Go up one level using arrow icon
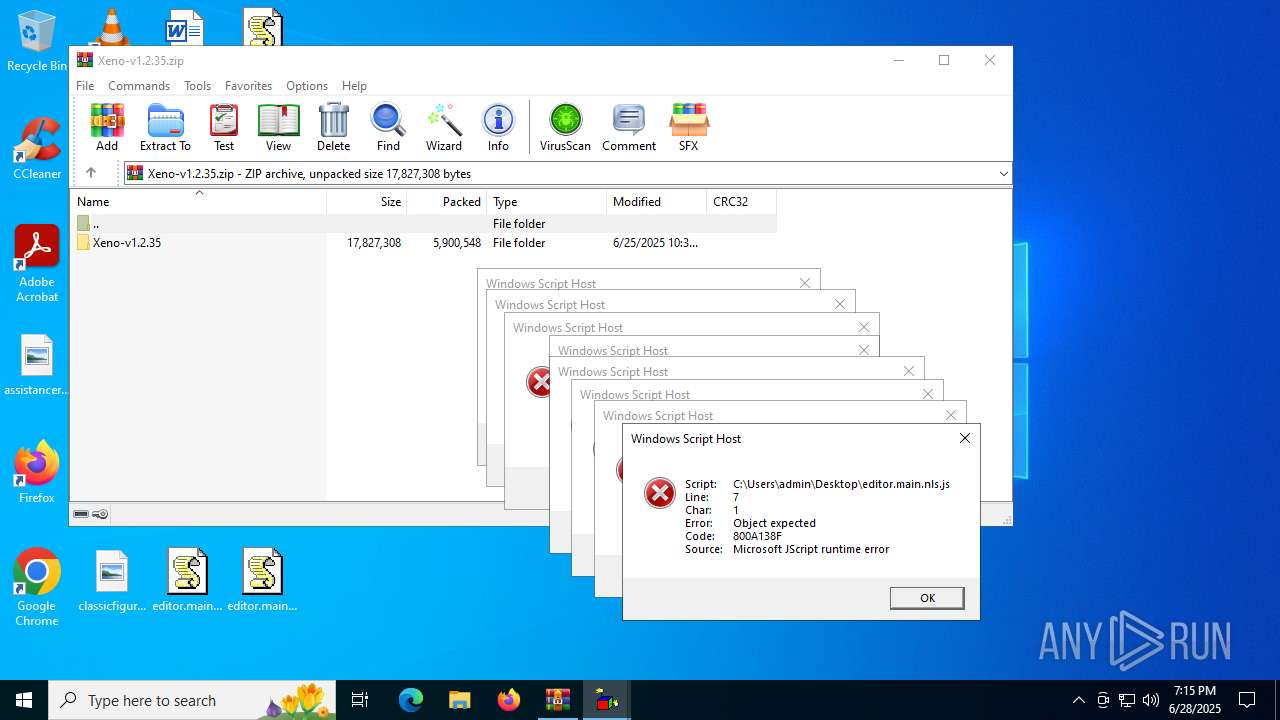 [x=91, y=173]
